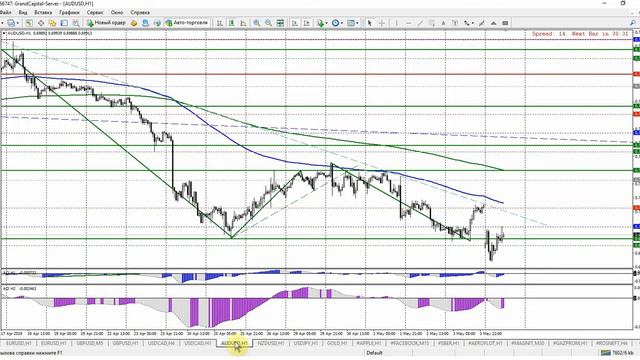Switch to the #SBER,H1 chart tab

(448, 343)
